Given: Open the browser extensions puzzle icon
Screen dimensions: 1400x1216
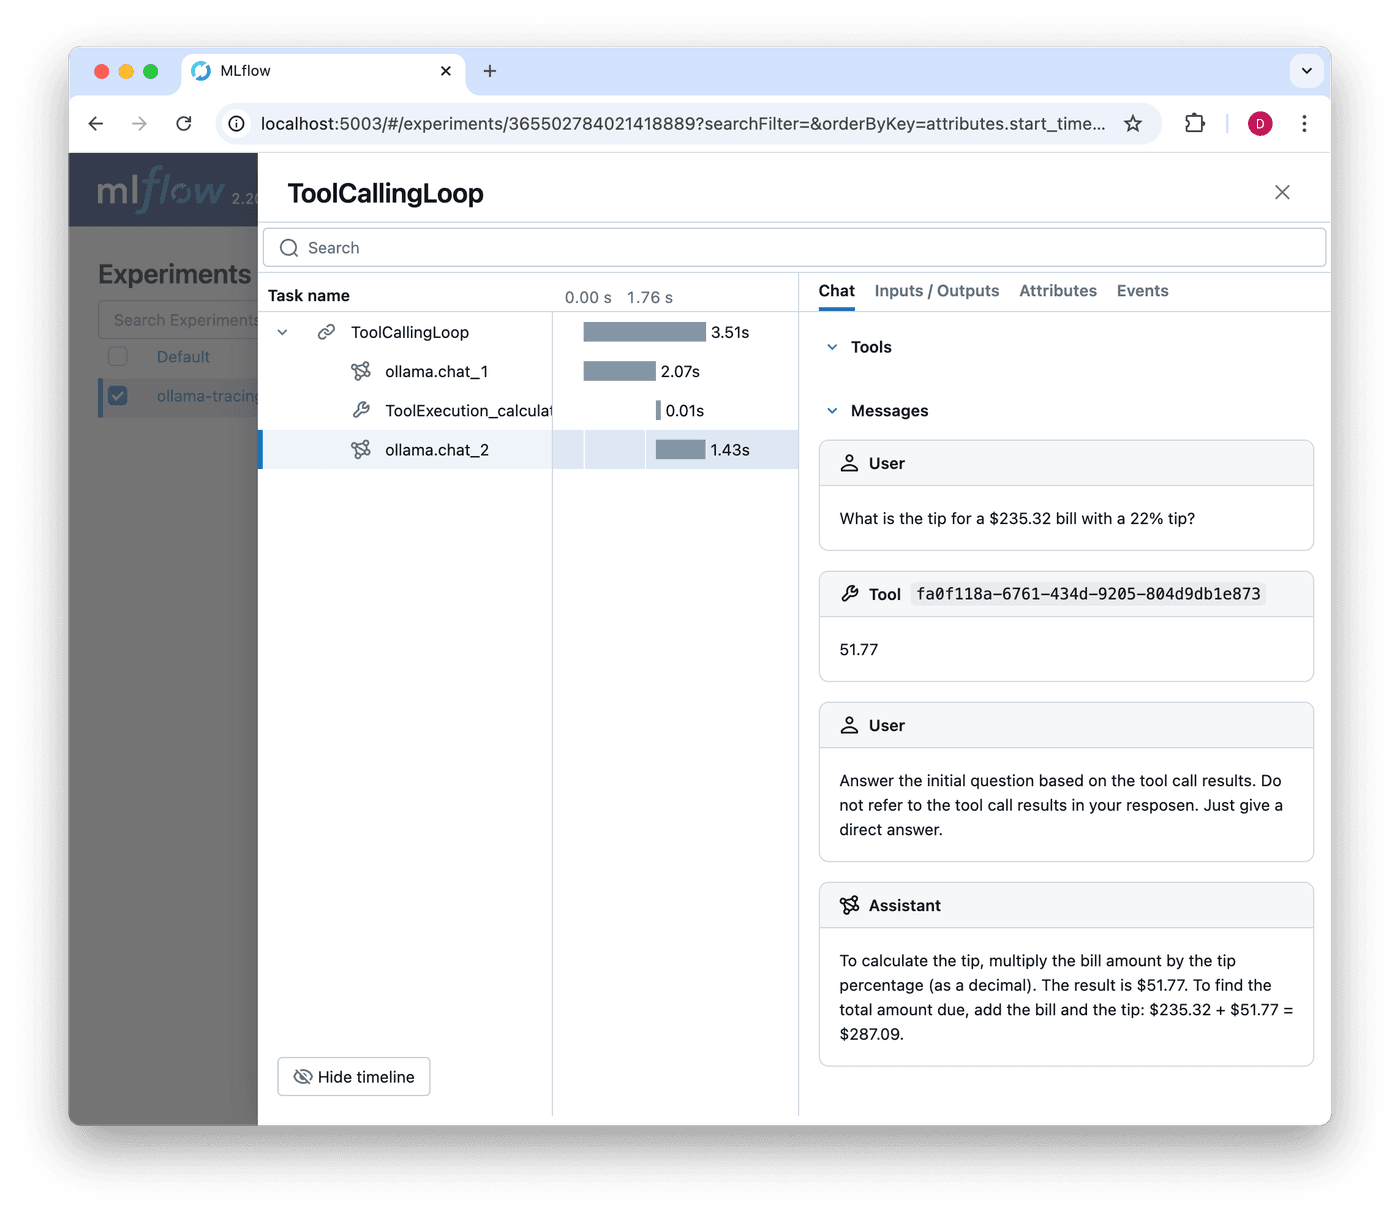Looking at the screenshot, I should (1194, 124).
